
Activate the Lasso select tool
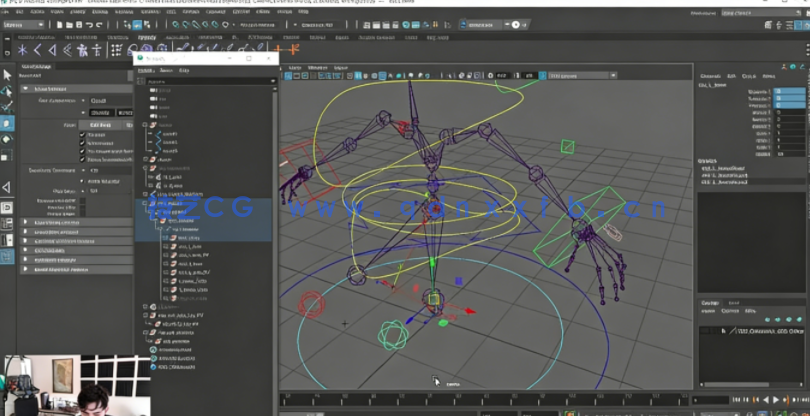click(x=7, y=90)
